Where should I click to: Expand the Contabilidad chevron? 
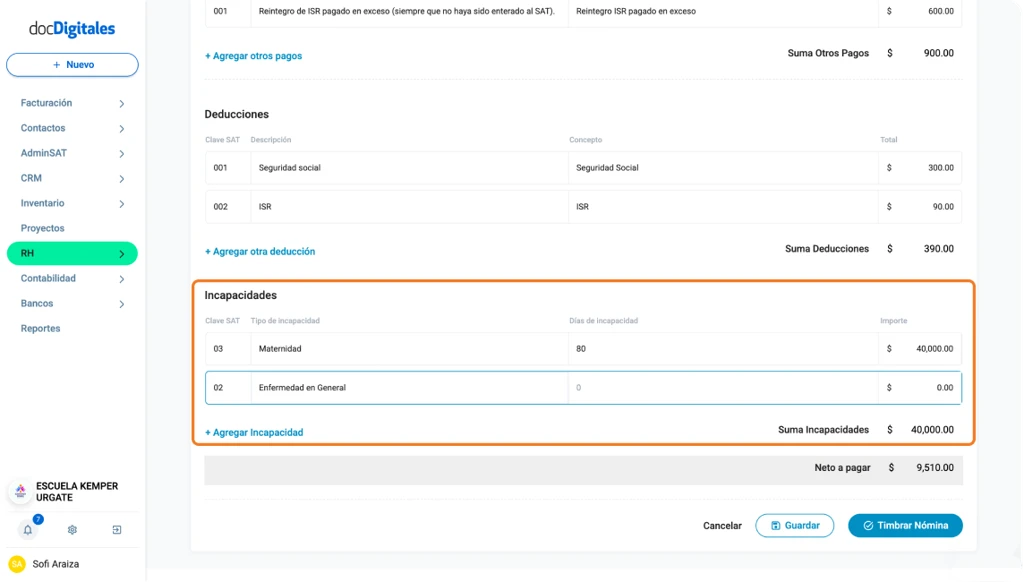121,279
